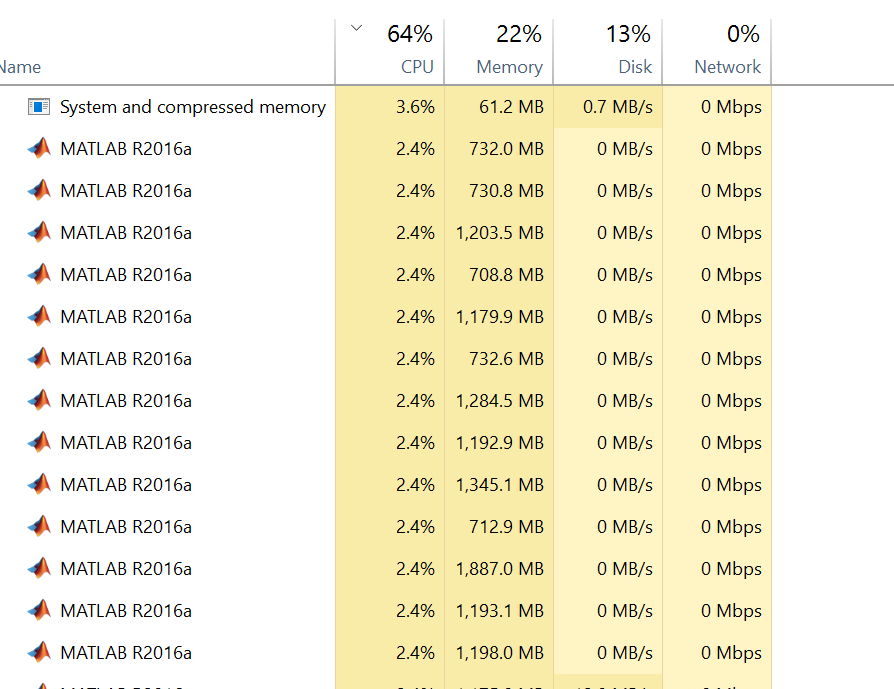This screenshot has height=689, width=894.
Task: Click the MATLAB icon in the 732.0 MB row
Action: (39, 148)
